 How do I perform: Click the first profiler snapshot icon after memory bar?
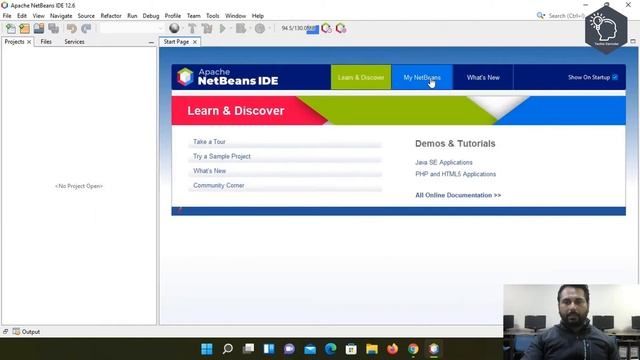click(x=327, y=29)
